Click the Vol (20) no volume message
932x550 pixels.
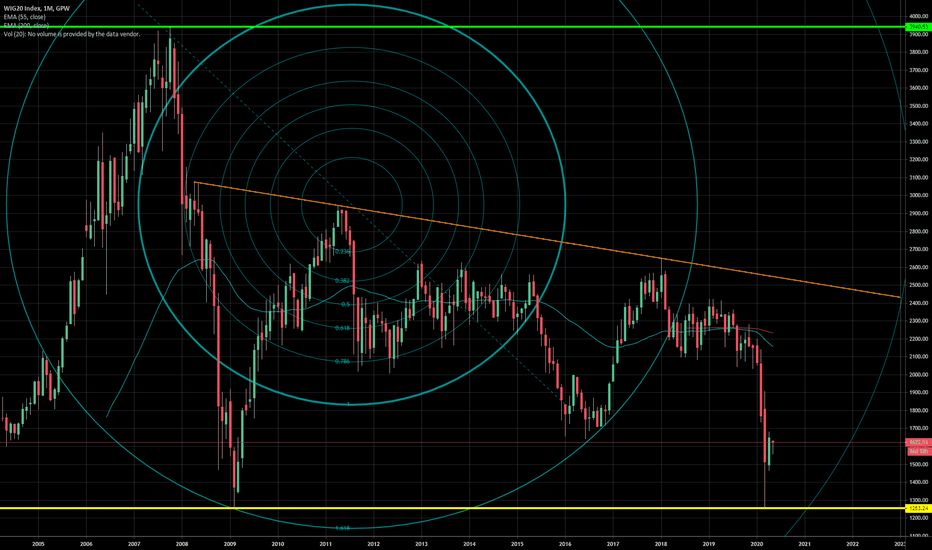click(72, 34)
